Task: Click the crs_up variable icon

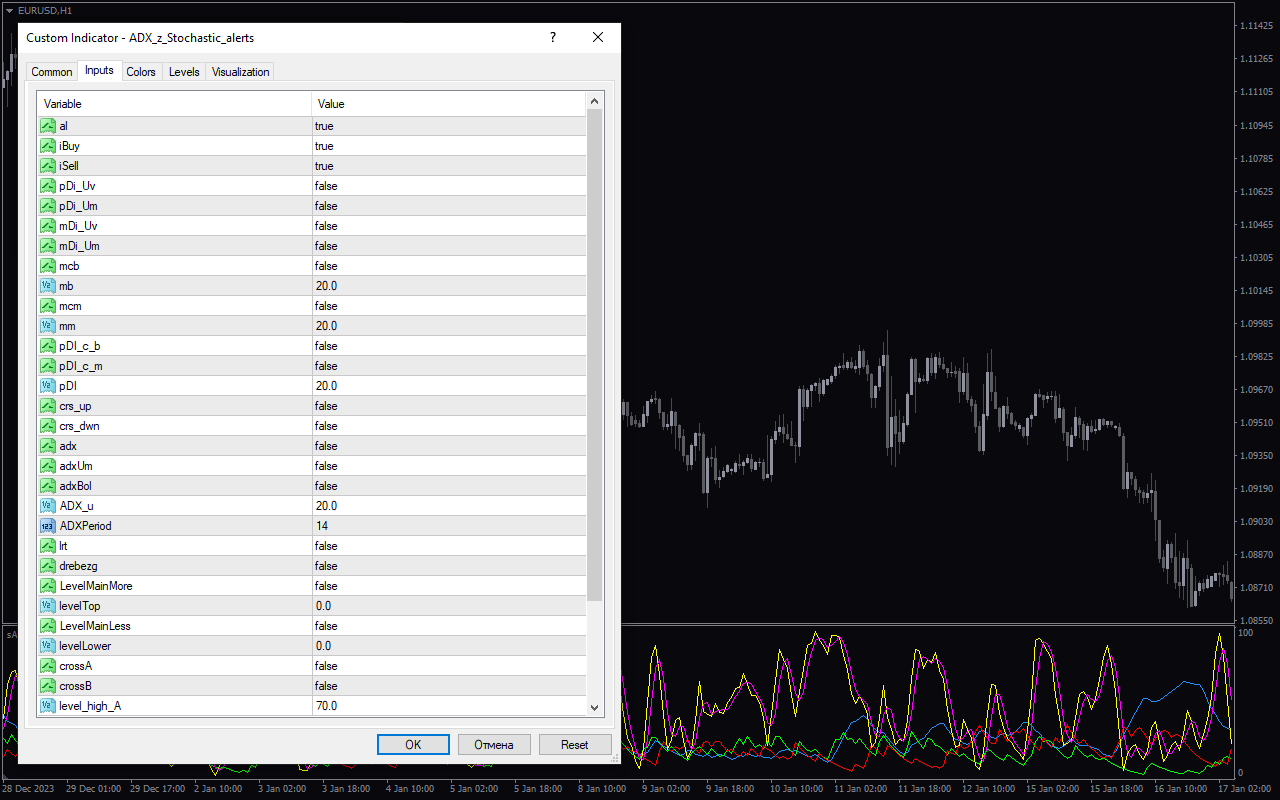Action: (48, 406)
